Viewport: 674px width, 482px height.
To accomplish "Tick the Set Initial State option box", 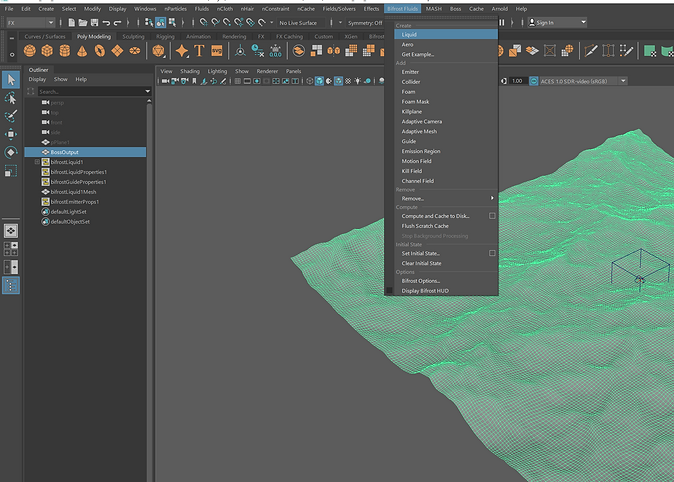I will pyautogui.click(x=492, y=253).
